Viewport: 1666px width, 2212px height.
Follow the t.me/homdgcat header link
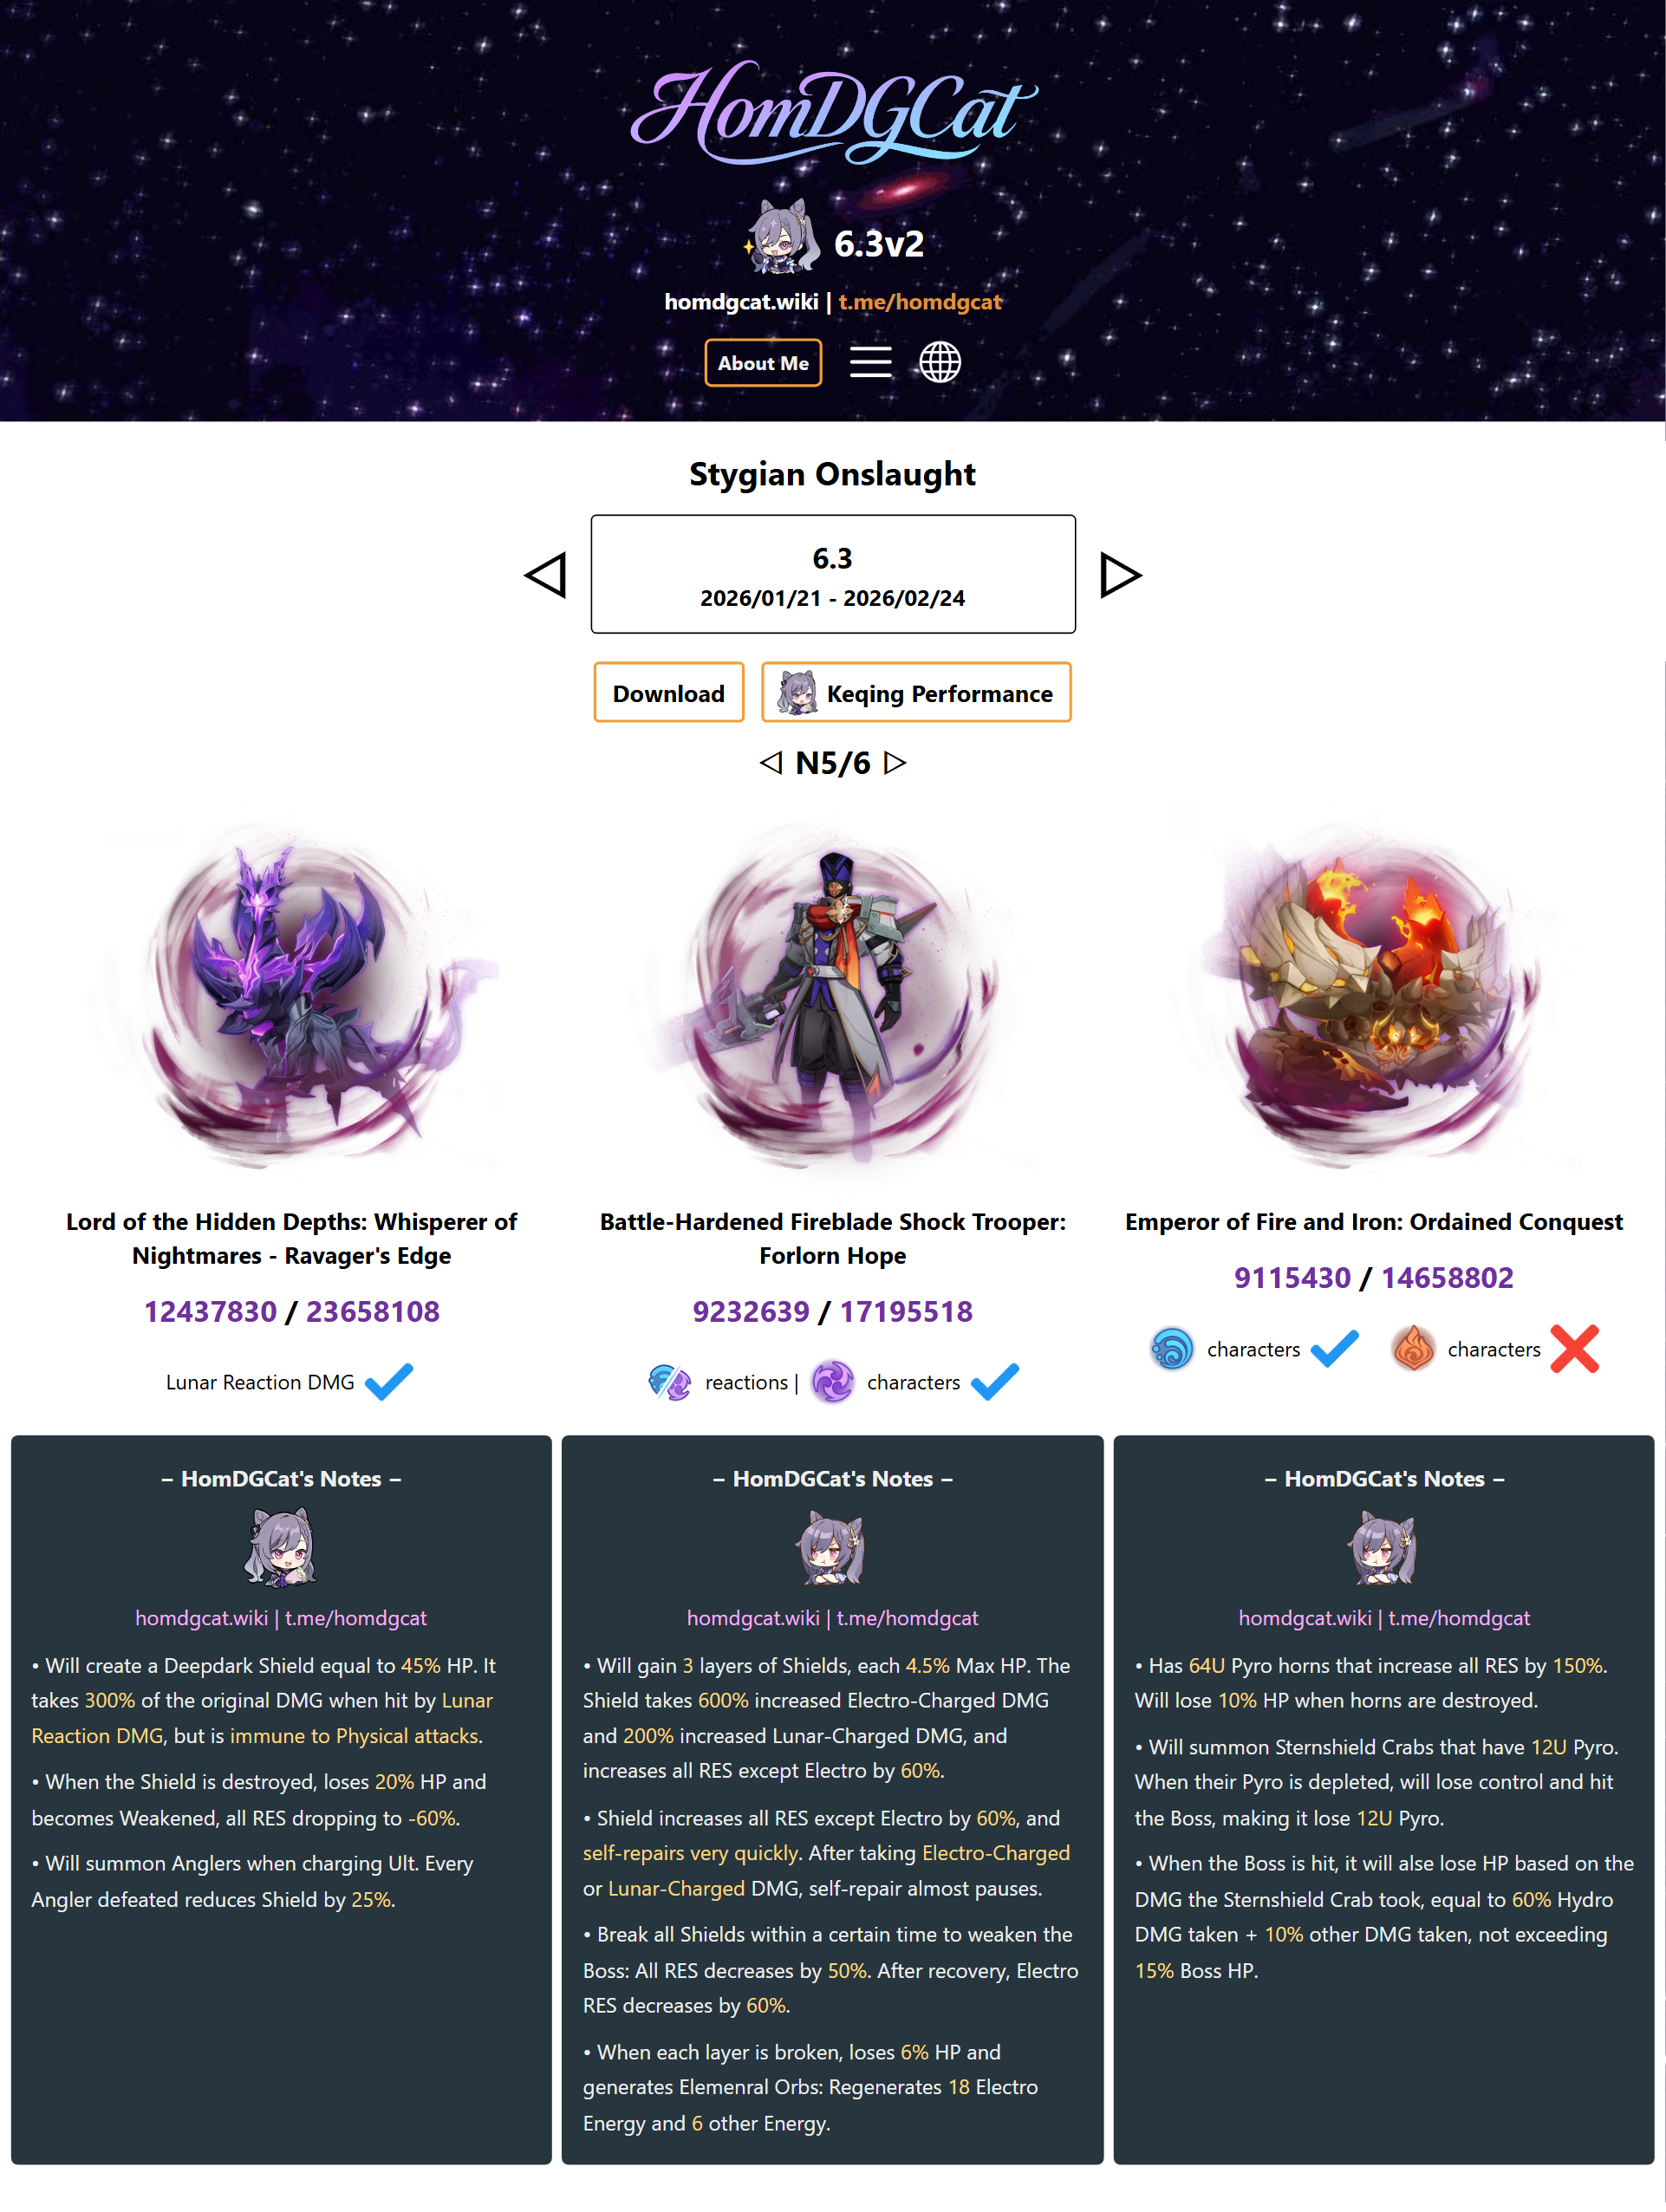pyautogui.click(x=920, y=301)
